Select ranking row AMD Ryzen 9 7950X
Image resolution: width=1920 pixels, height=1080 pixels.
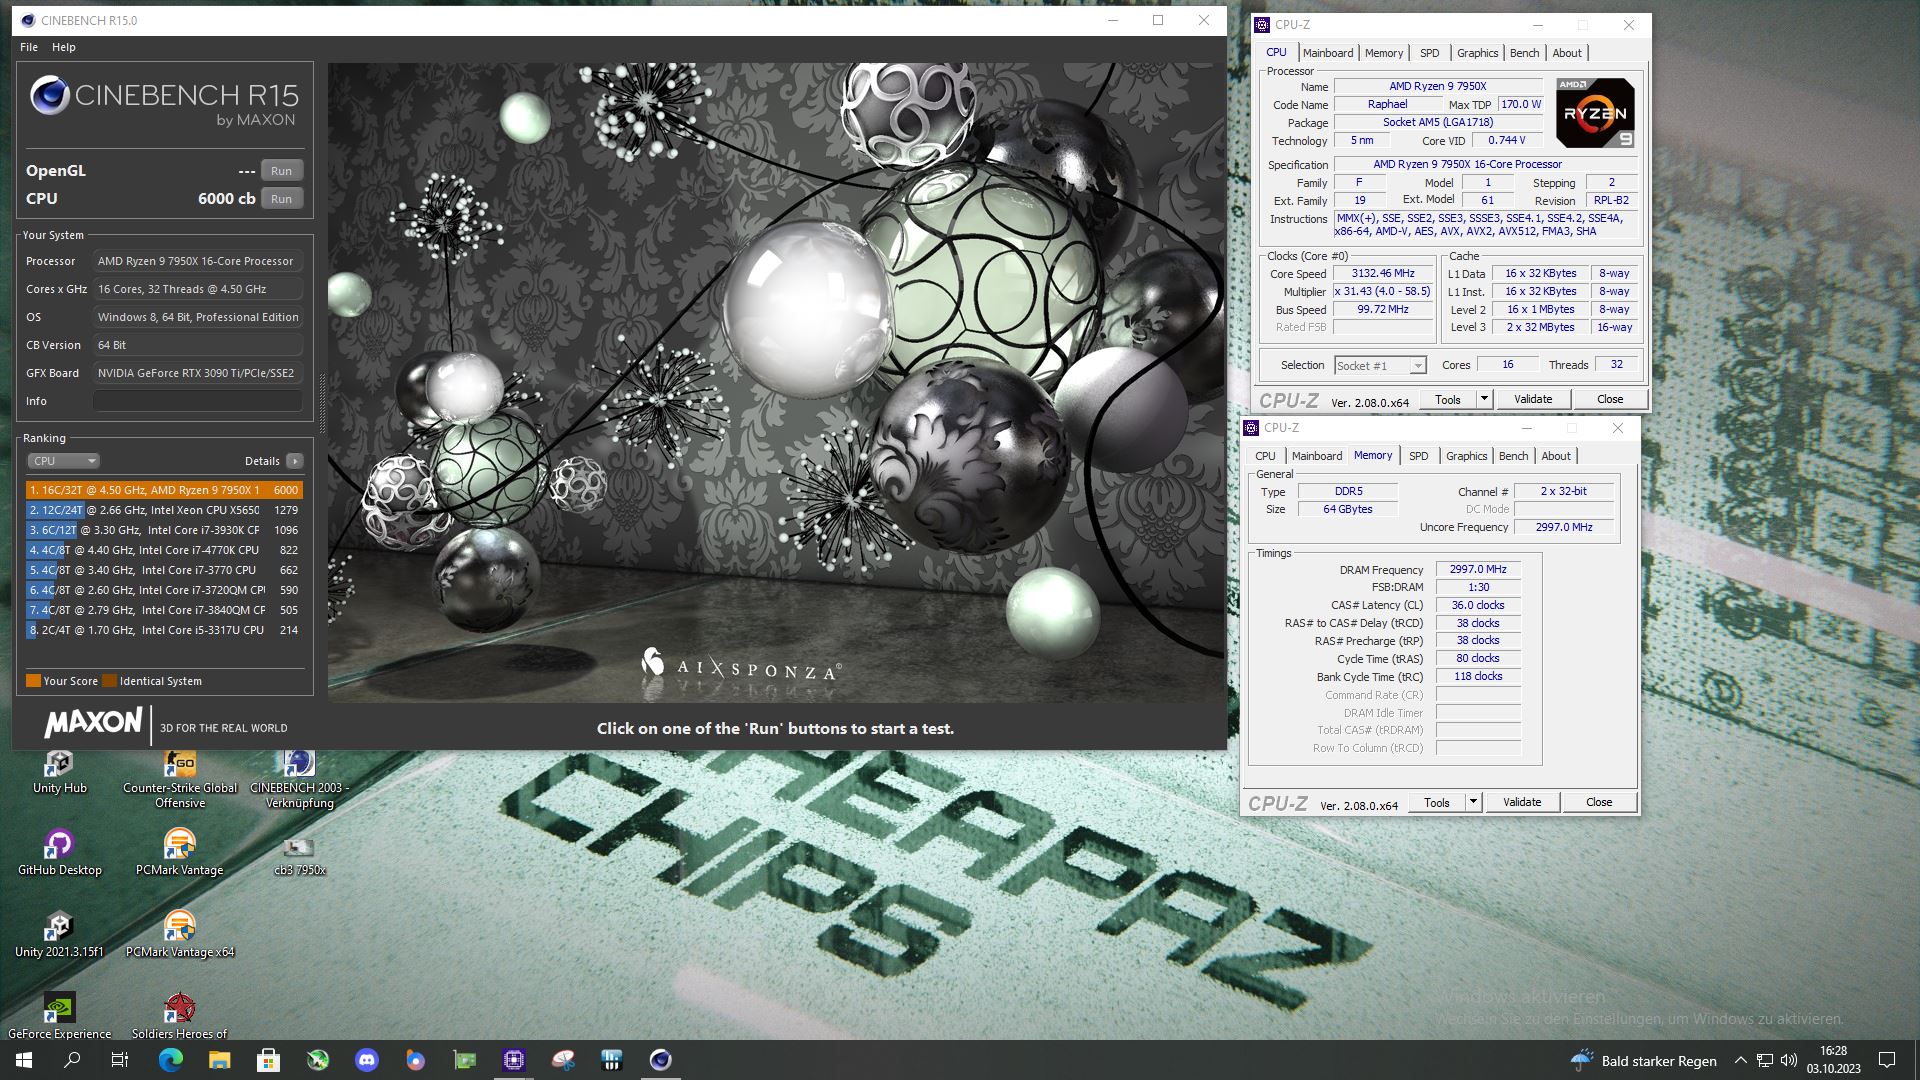[164, 490]
